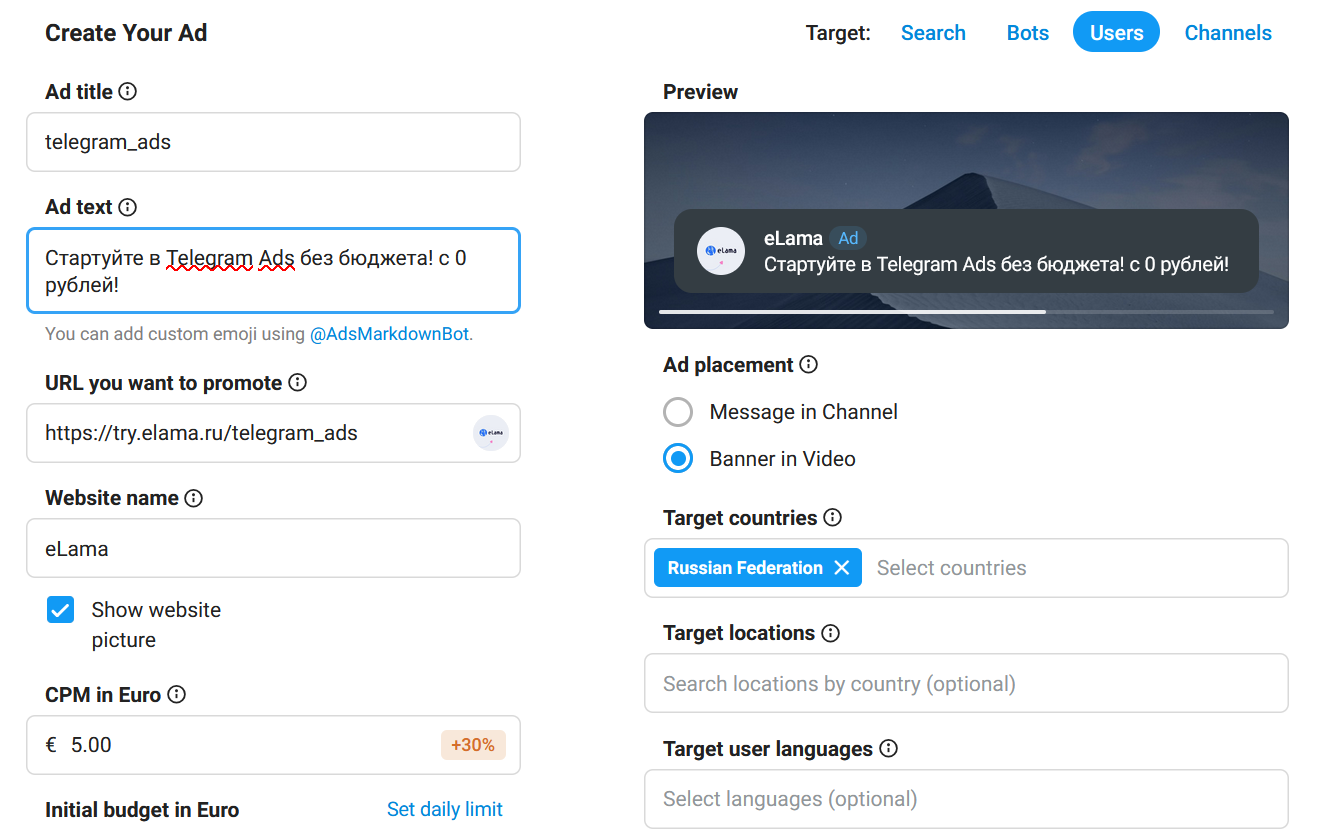Open the Target locations search dropdown
This screenshot has height=829, width=1318.
tap(965, 684)
